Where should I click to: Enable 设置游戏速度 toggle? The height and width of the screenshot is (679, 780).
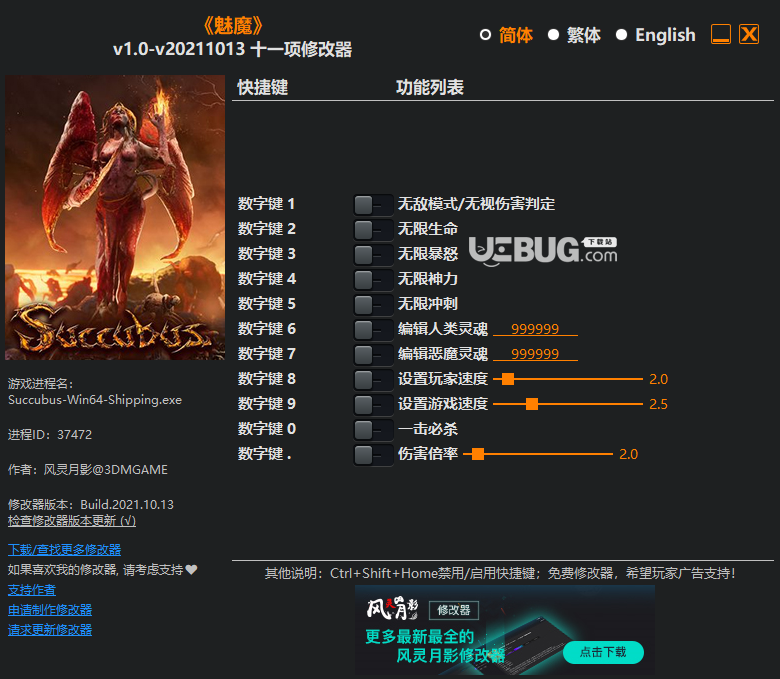[x=373, y=404]
